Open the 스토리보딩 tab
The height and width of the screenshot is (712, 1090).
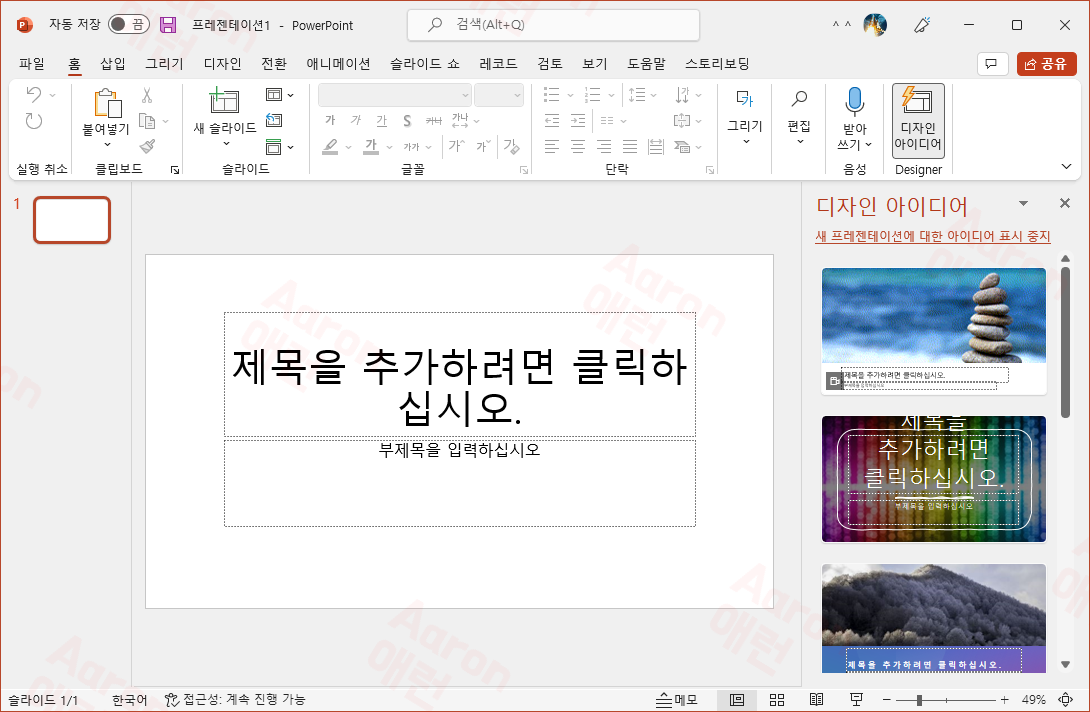click(x=717, y=64)
